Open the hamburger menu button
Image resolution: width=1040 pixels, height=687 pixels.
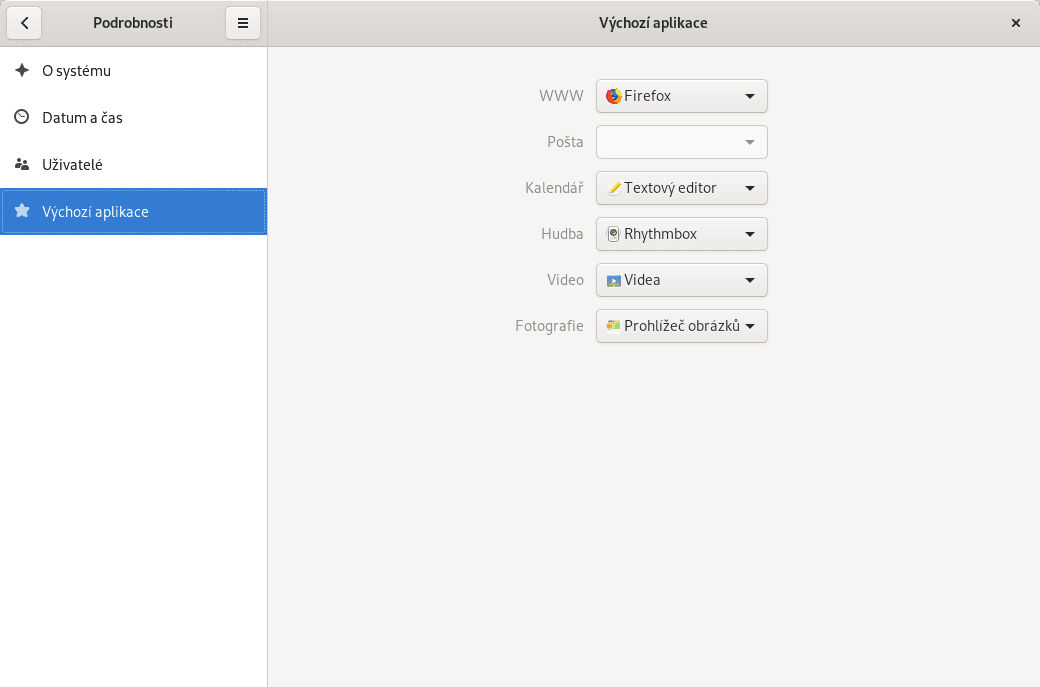tap(243, 23)
